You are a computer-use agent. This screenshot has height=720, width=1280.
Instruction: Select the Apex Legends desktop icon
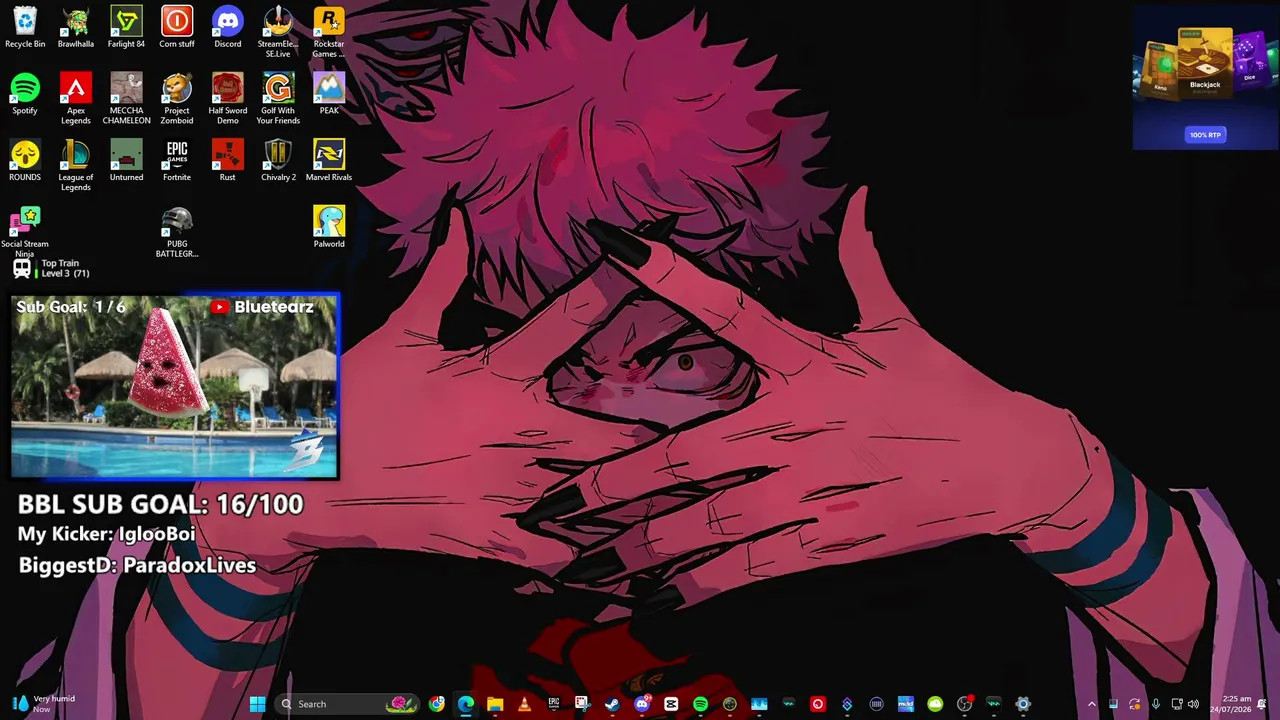(x=76, y=99)
